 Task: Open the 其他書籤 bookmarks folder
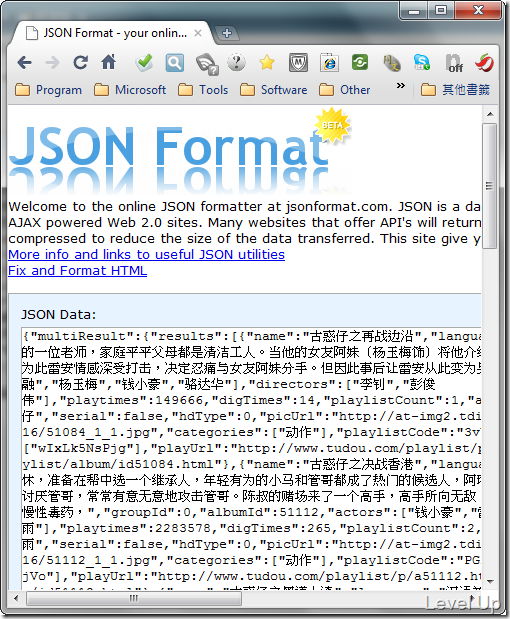pos(455,90)
